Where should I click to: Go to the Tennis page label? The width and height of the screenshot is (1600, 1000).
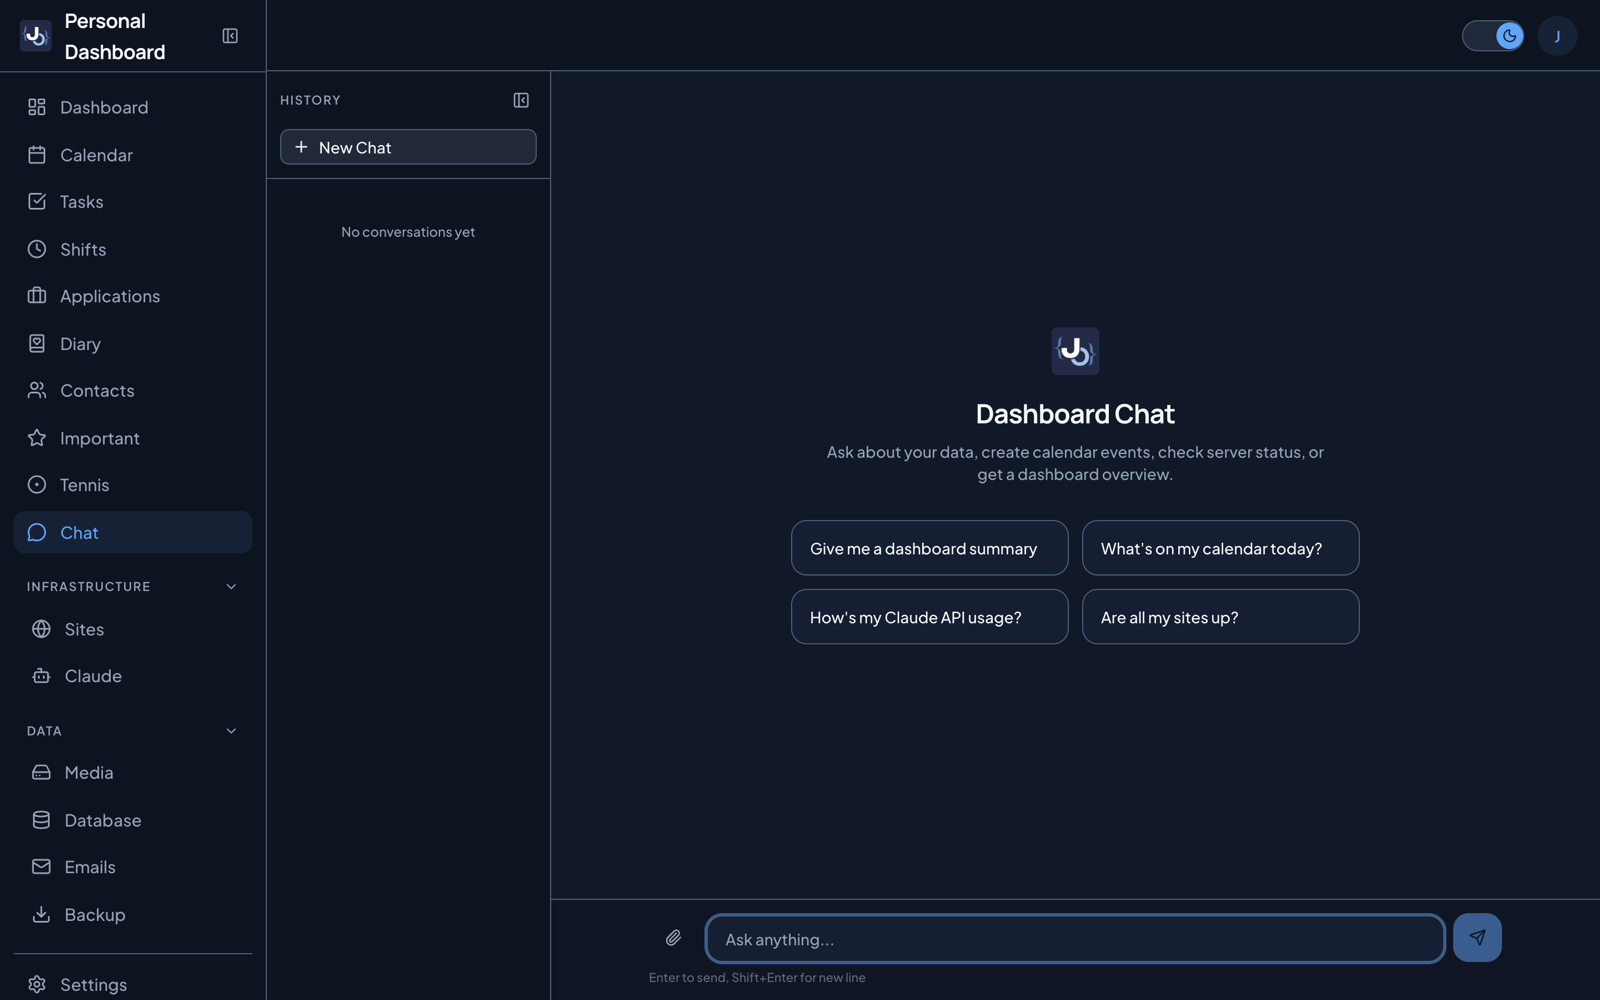tap(85, 485)
